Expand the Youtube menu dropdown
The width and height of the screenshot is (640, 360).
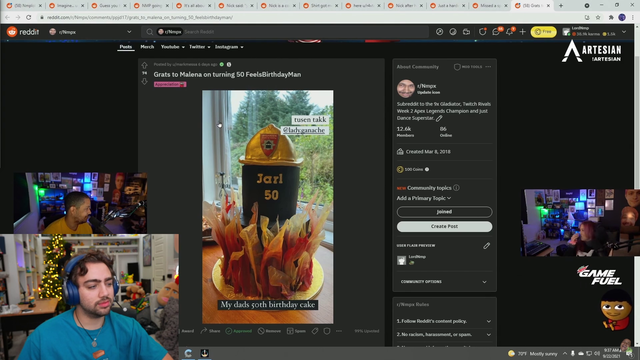click(x=172, y=47)
